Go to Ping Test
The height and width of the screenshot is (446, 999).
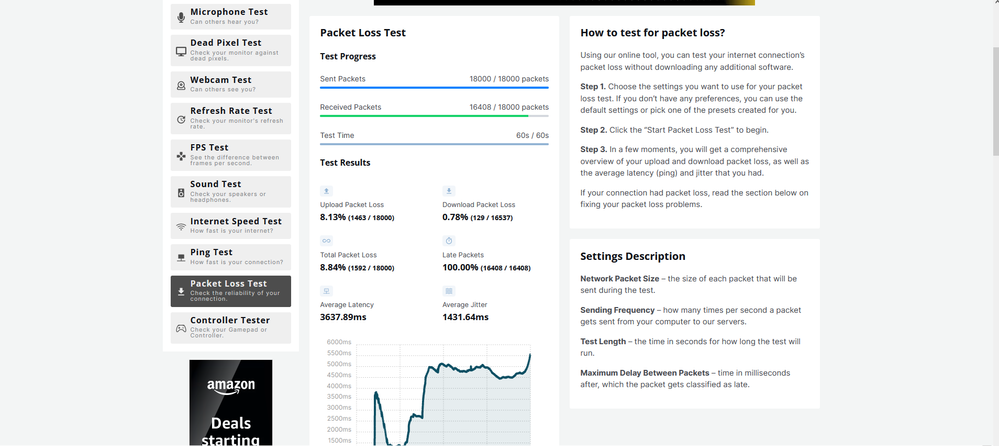231,257
